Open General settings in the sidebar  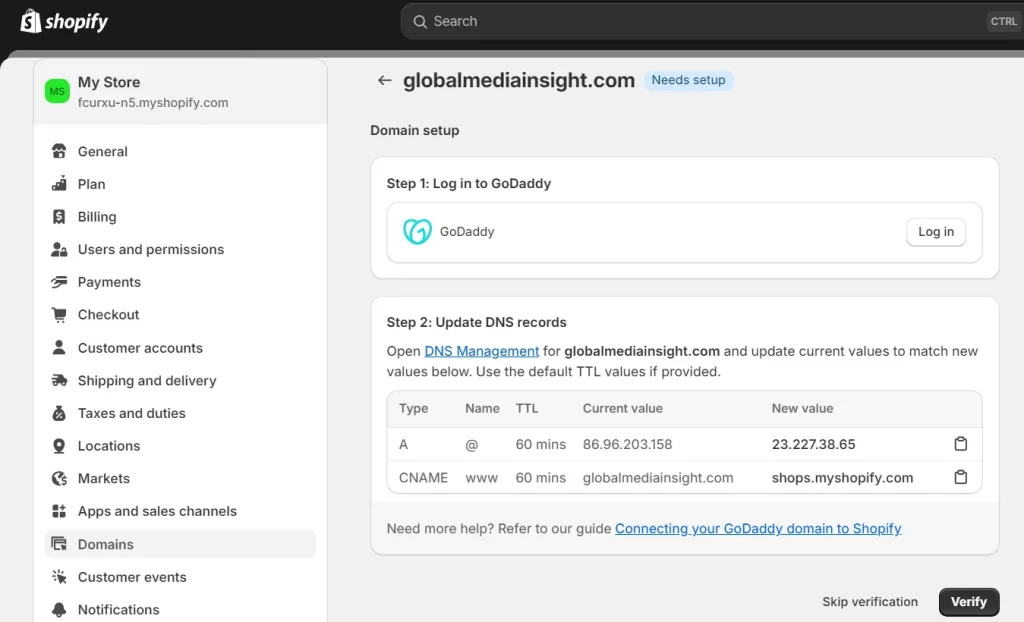click(x=103, y=152)
